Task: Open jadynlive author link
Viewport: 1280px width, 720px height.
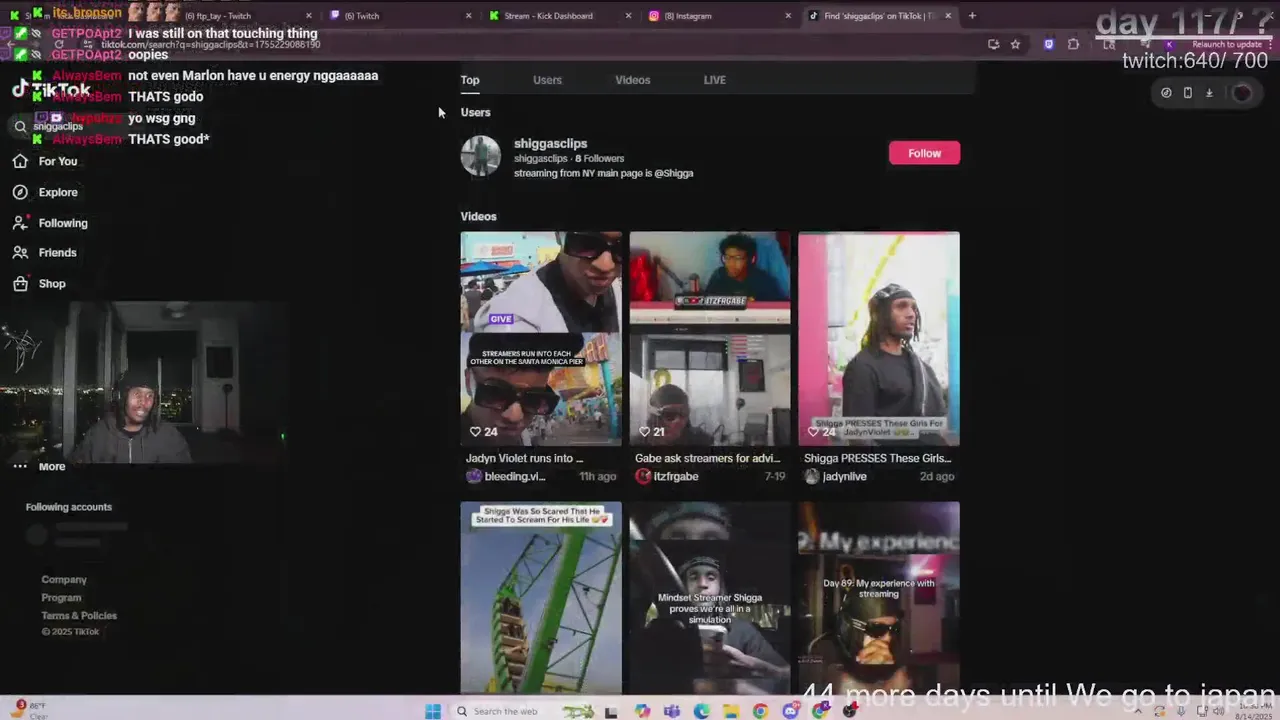Action: (844, 477)
